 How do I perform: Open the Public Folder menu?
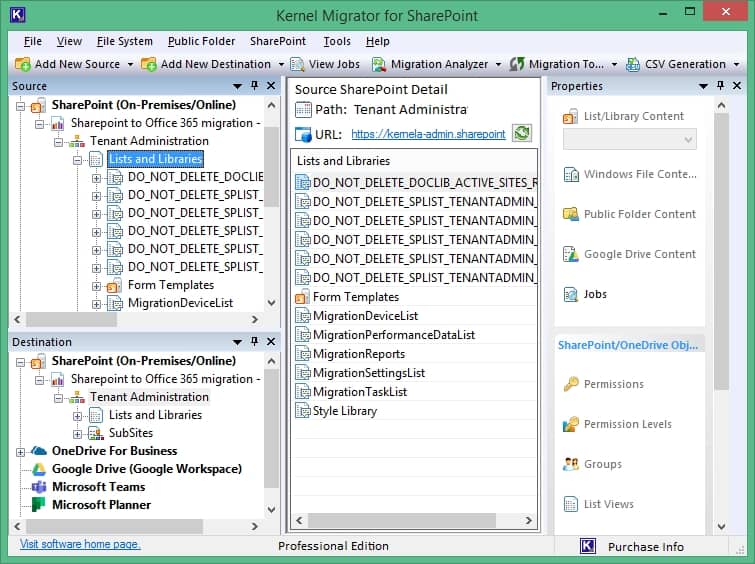[201, 41]
